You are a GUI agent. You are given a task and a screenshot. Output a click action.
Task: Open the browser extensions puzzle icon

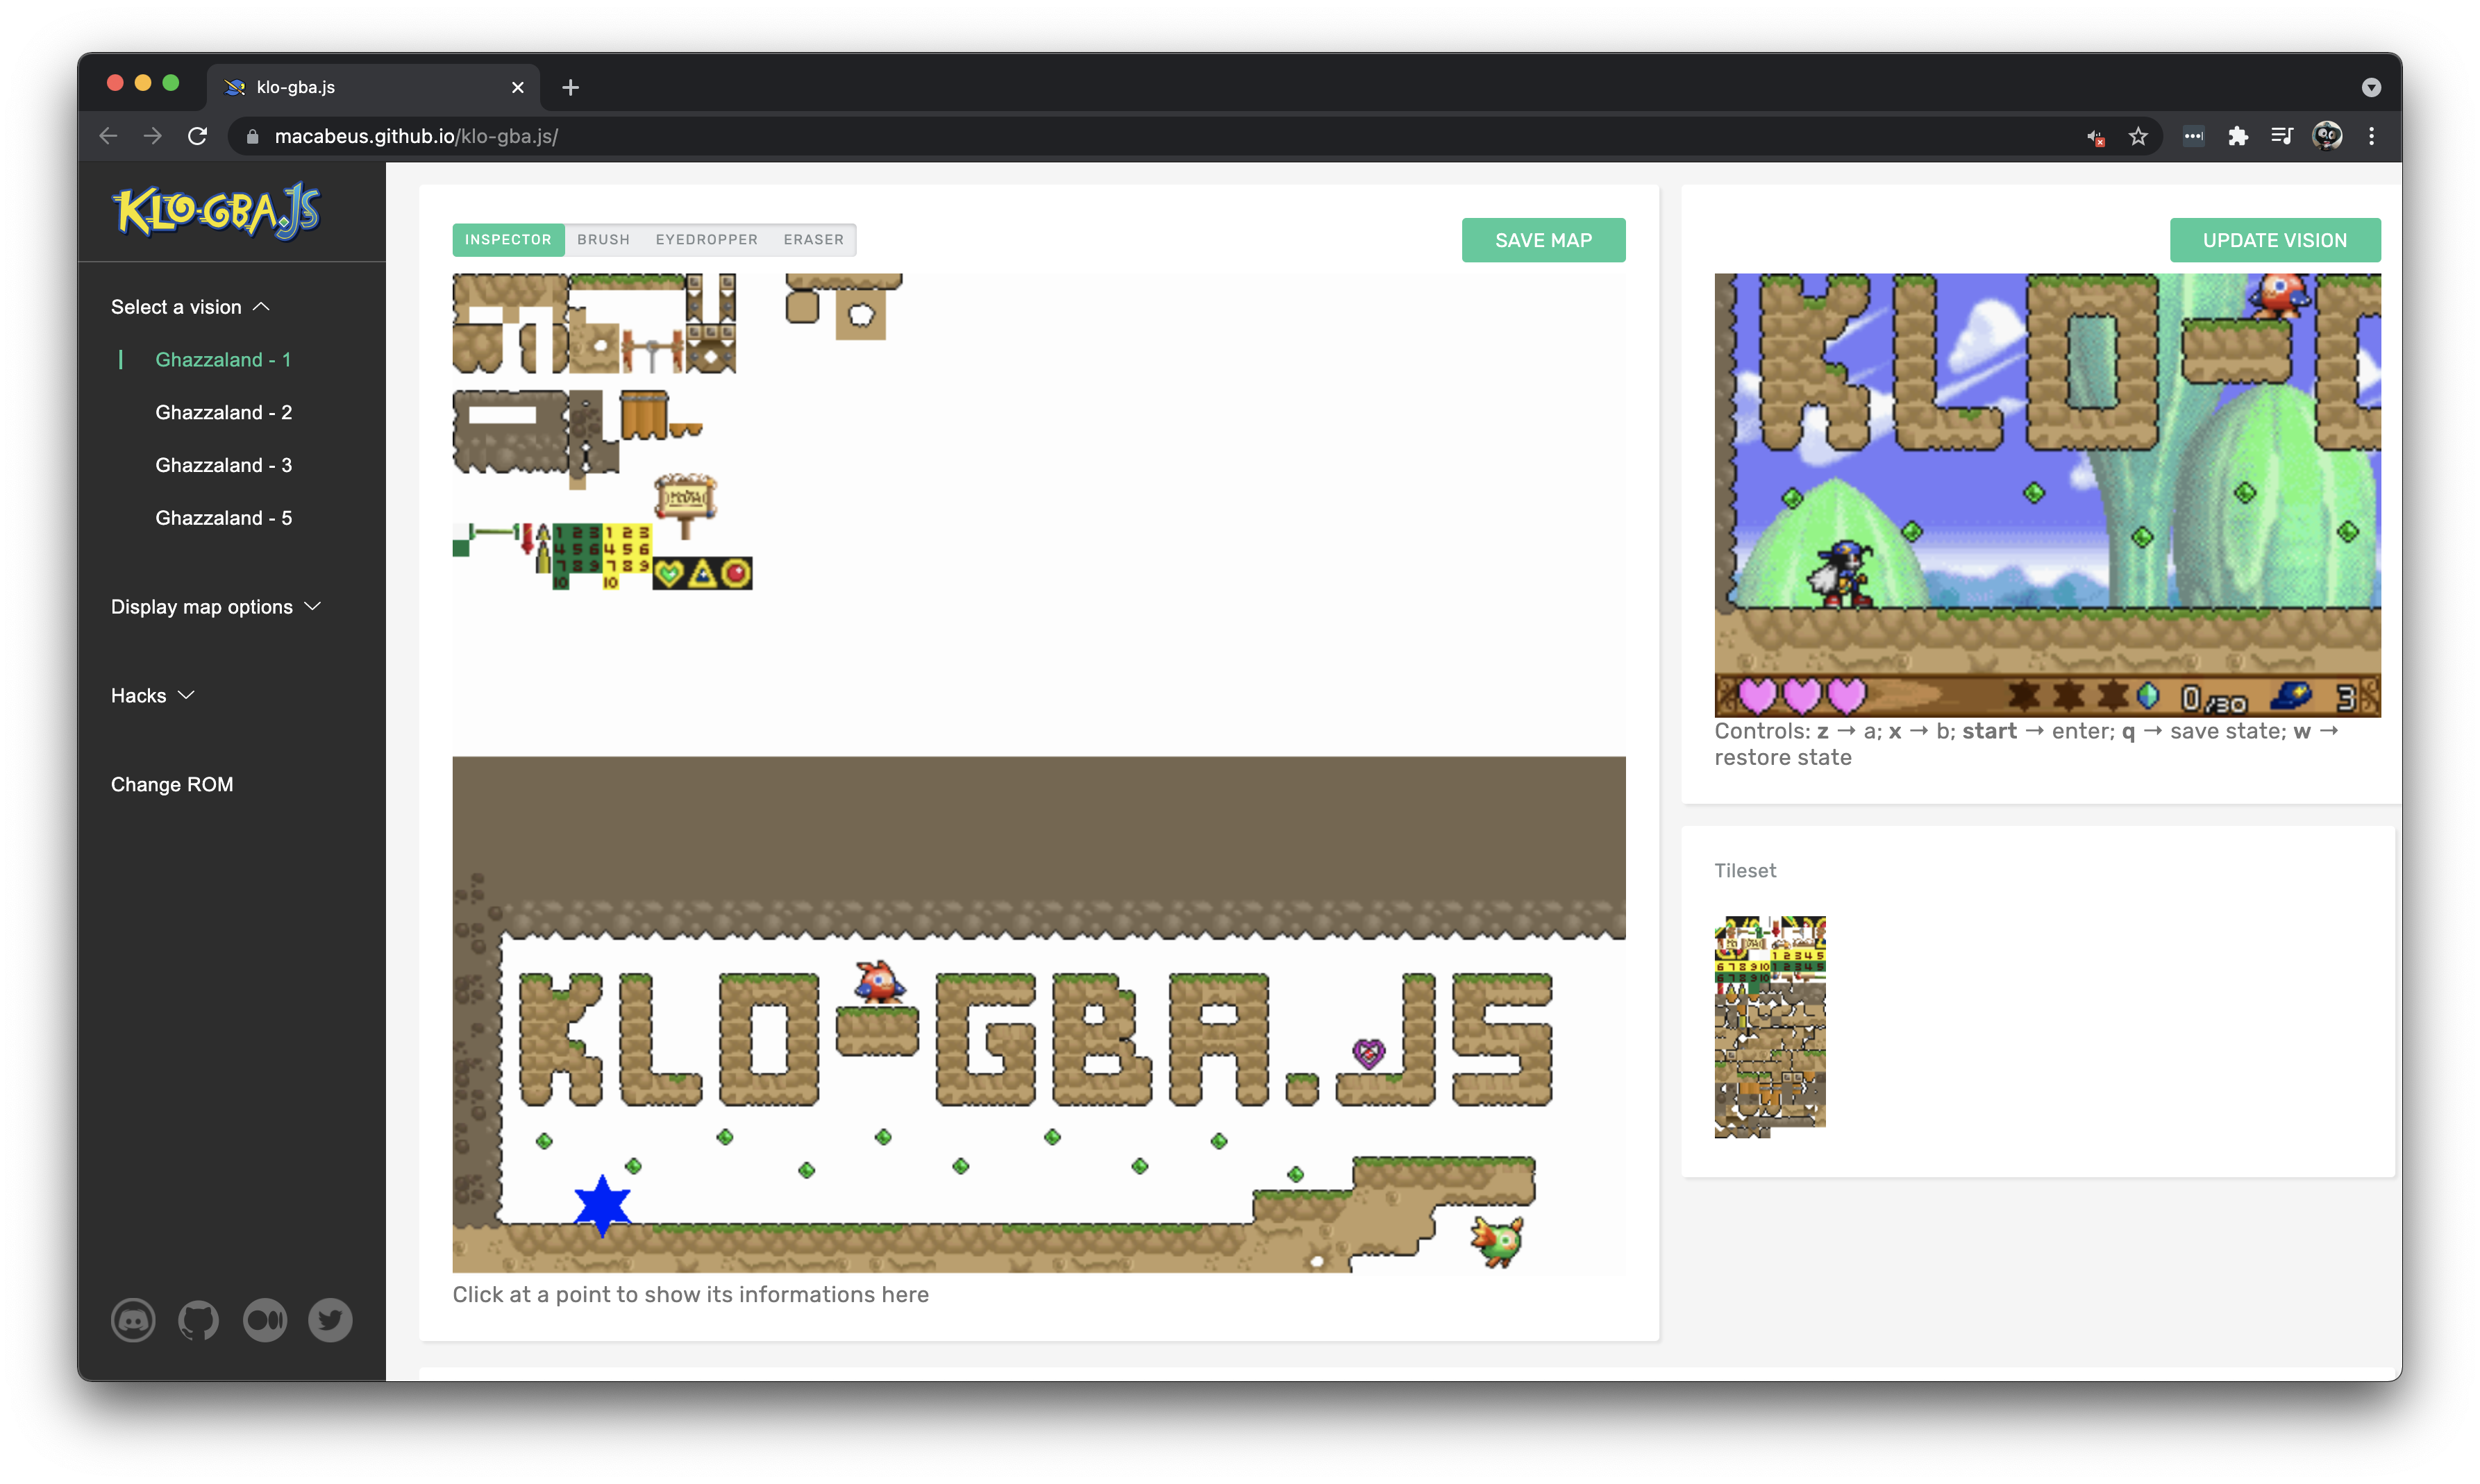click(x=2238, y=137)
